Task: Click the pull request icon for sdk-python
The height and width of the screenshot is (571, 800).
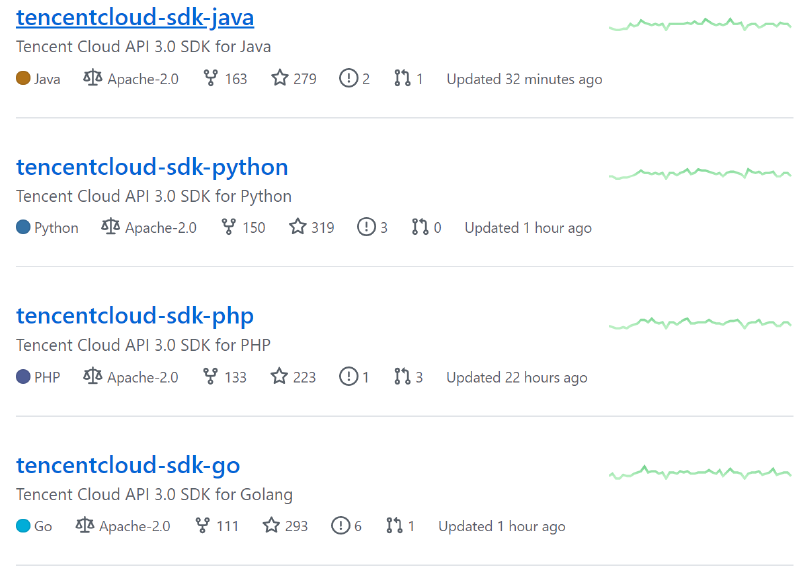Action: [421, 227]
